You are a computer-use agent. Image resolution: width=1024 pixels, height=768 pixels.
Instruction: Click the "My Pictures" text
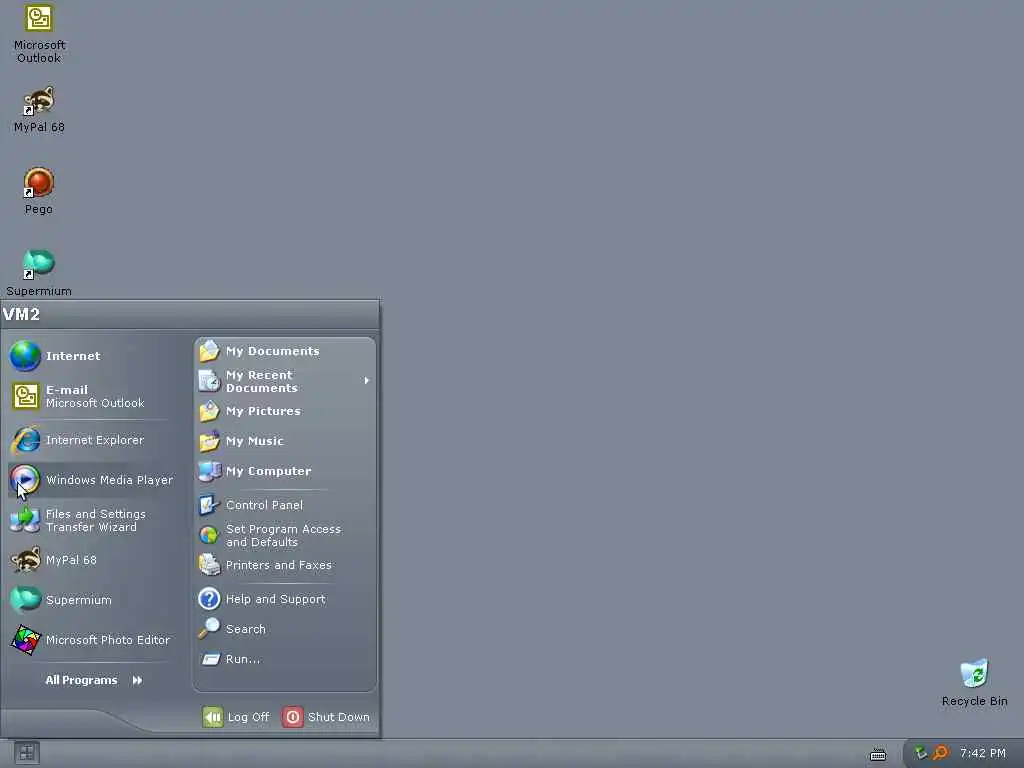point(263,411)
